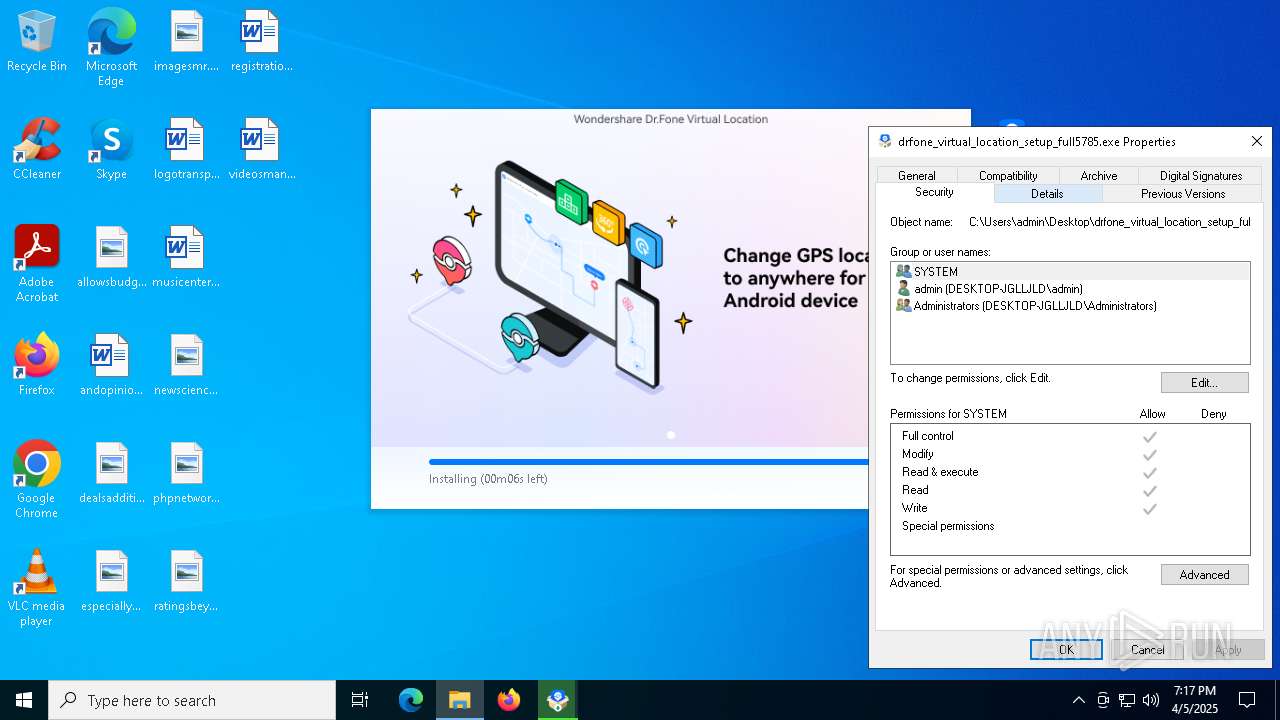The width and height of the screenshot is (1280, 720).
Task: Launch Edge from the taskbar
Action: pyautogui.click(x=411, y=700)
